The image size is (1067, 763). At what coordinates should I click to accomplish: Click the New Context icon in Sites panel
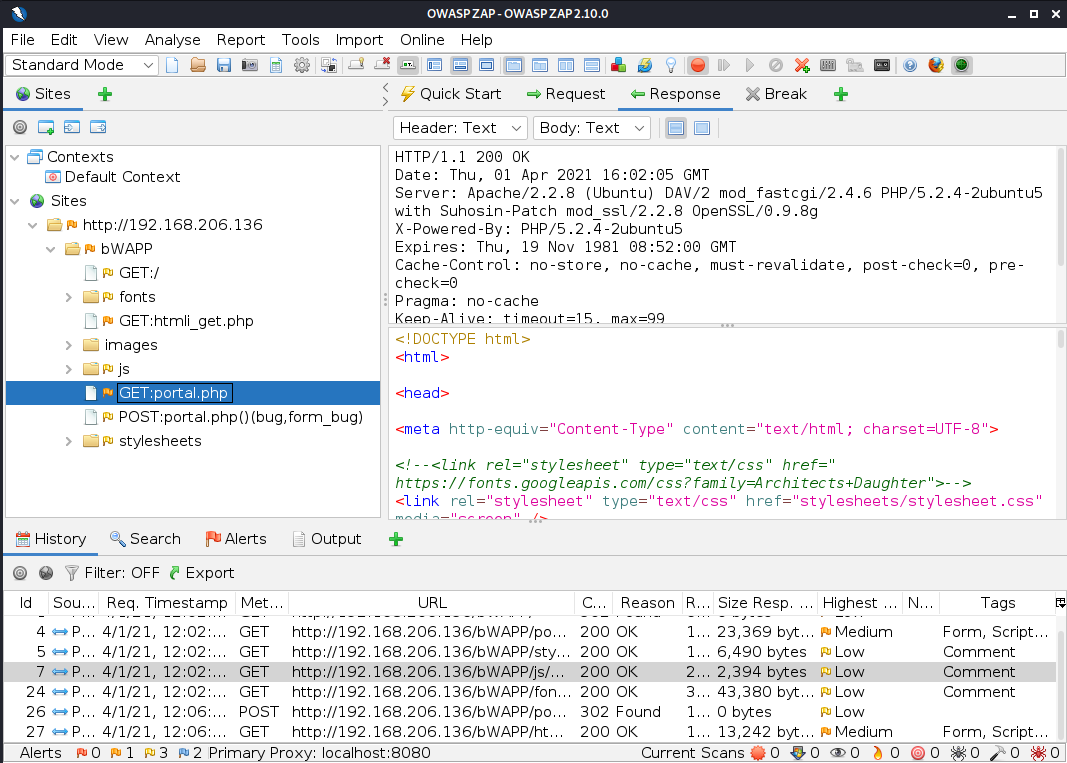click(x=46, y=127)
